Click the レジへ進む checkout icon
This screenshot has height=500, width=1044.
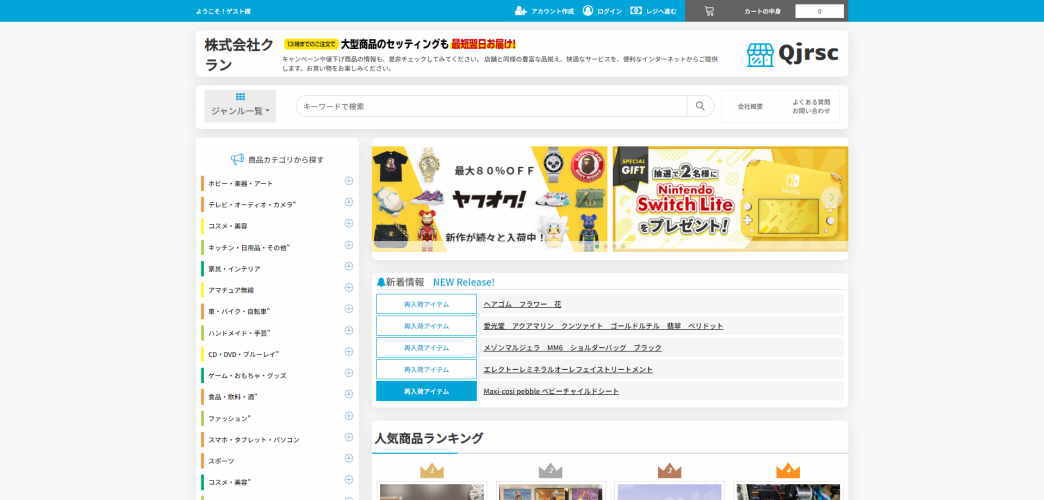pos(636,11)
